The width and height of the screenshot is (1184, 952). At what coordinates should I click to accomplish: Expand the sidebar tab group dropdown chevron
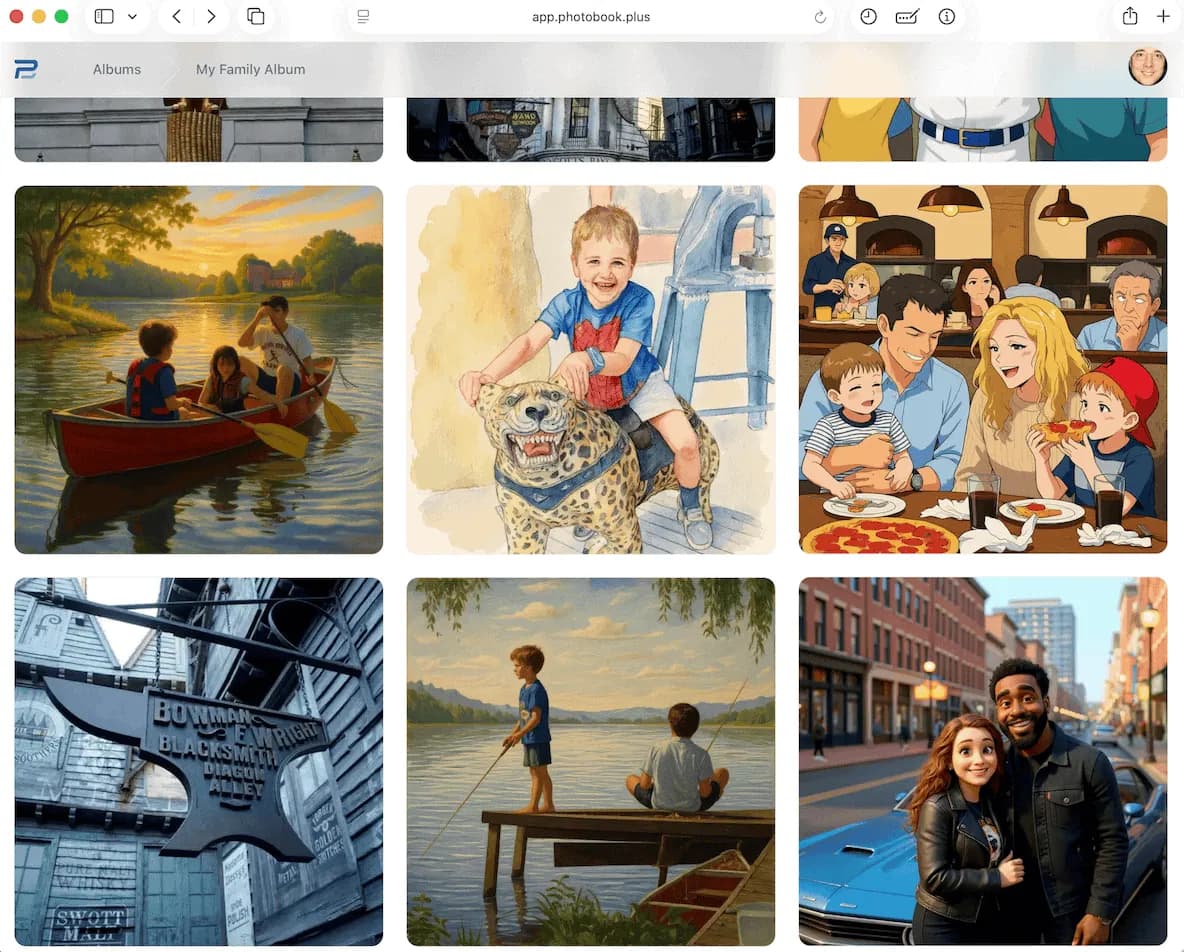coord(132,17)
